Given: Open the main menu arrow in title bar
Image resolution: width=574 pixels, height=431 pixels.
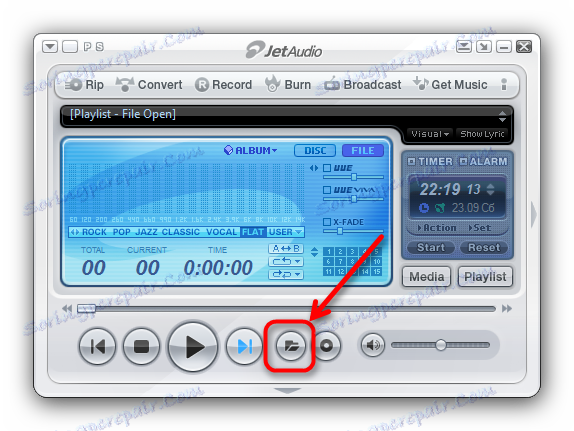Looking at the screenshot, I should click(50, 47).
